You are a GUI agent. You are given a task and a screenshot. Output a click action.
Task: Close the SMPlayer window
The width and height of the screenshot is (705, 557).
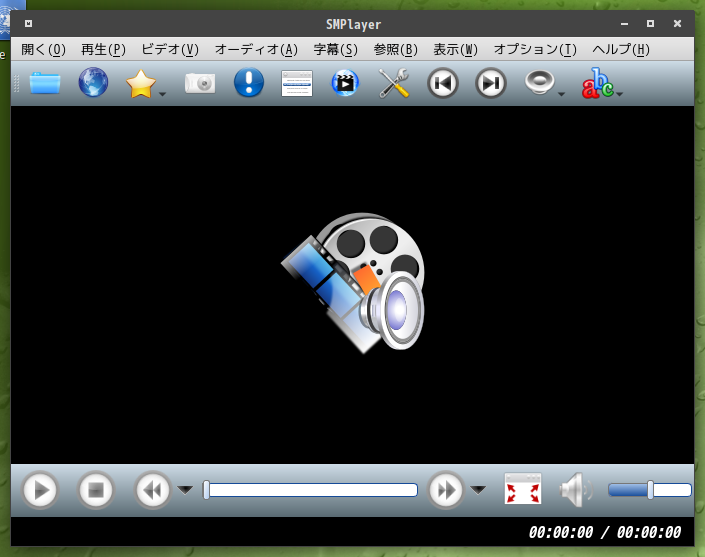(677, 23)
